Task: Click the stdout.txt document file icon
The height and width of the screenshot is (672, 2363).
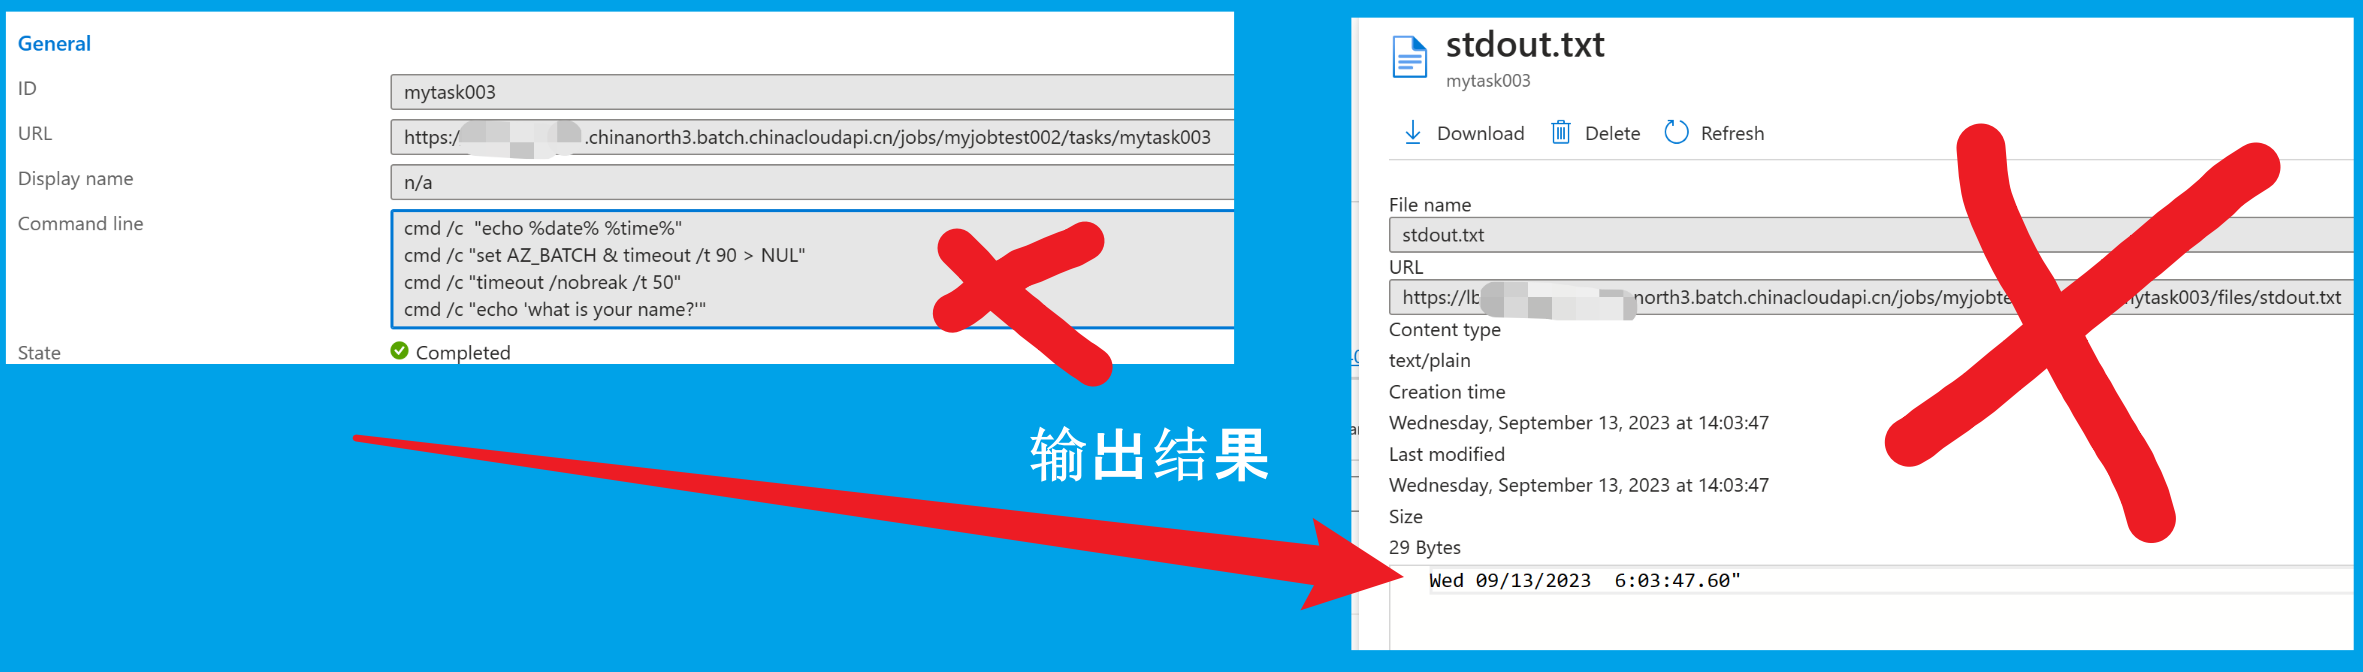Action: (x=1410, y=56)
